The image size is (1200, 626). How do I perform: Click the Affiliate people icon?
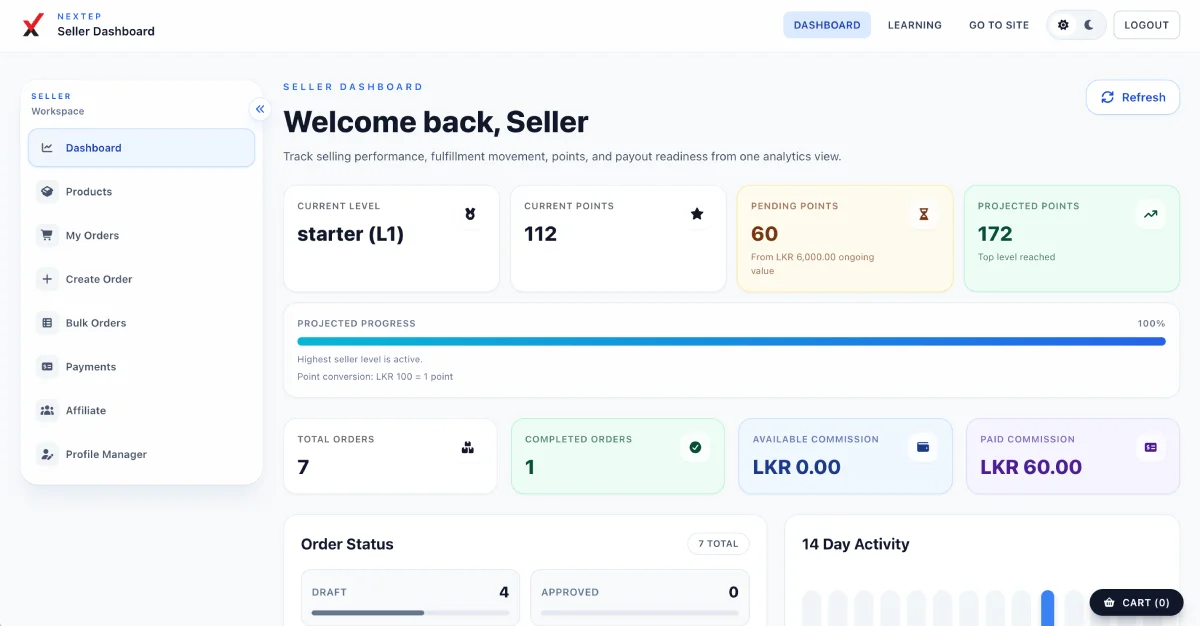47,411
